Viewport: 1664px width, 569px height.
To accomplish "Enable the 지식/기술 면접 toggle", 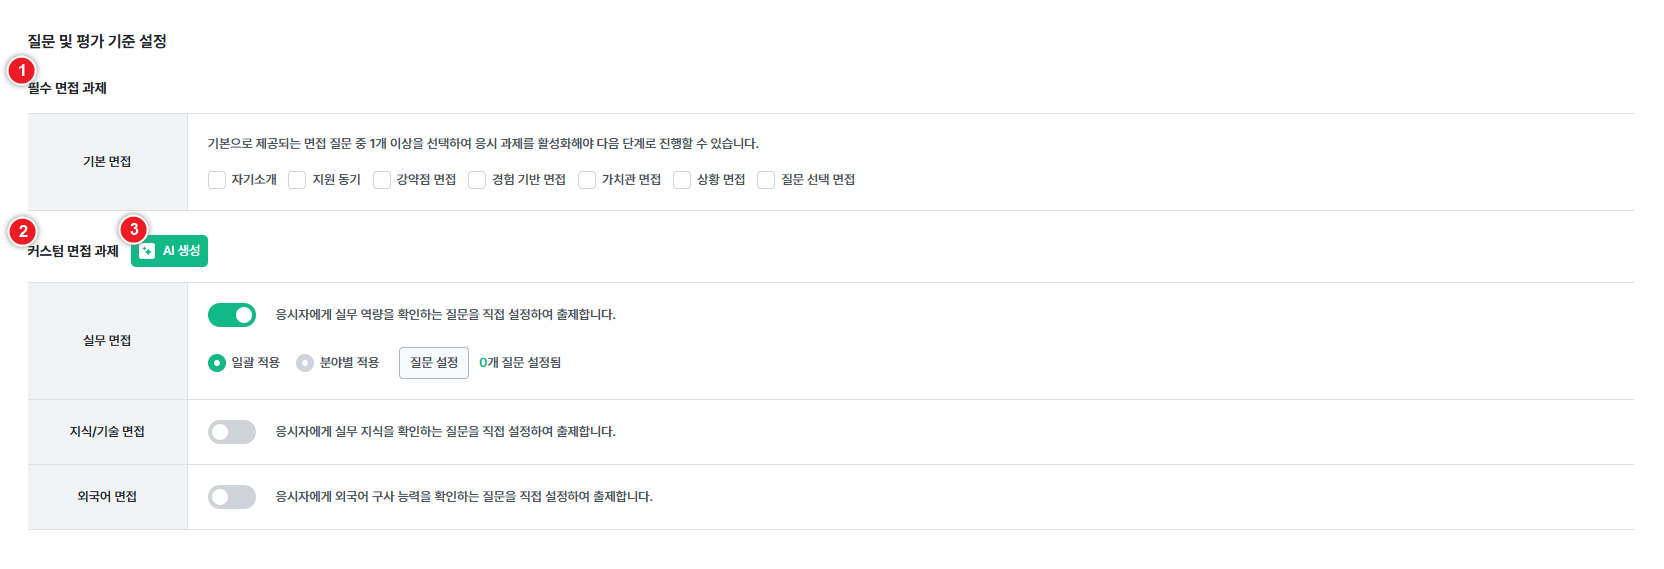I will click(232, 432).
